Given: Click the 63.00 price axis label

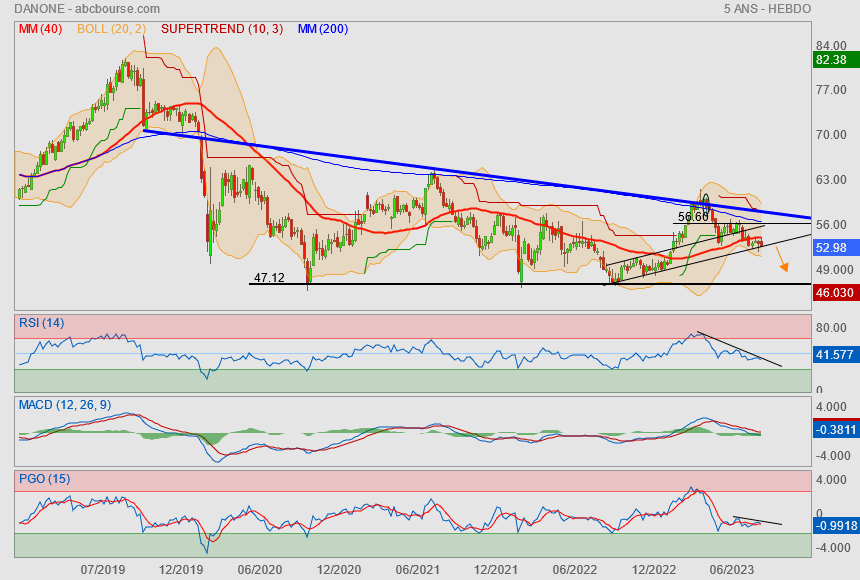Looking at the screenshot, I should tap(831, 180).
